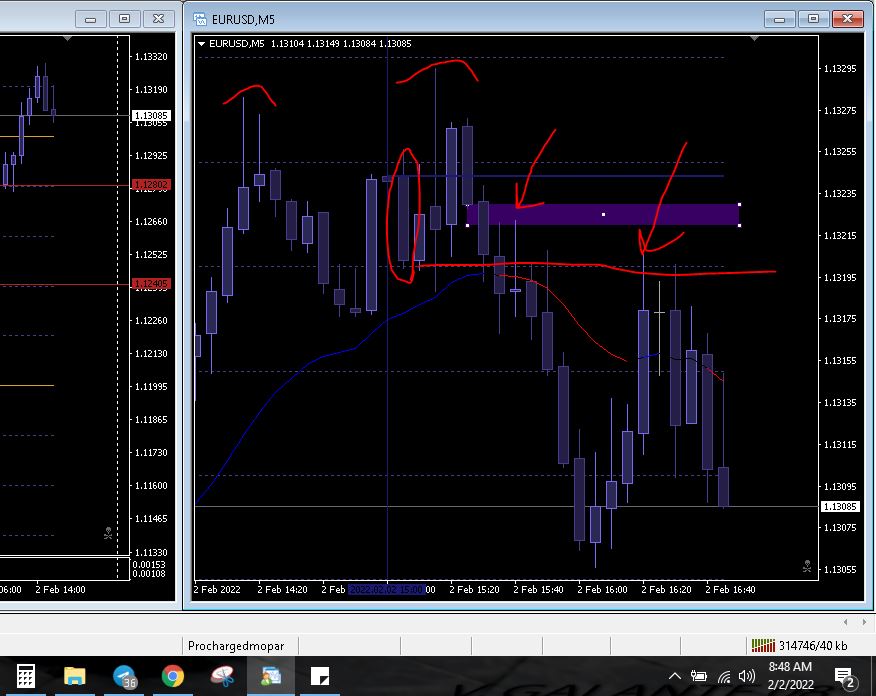This screenshot has width=876, height=696.
Task: Click the red 1.12405 price label
Action: tap(151, 284)
